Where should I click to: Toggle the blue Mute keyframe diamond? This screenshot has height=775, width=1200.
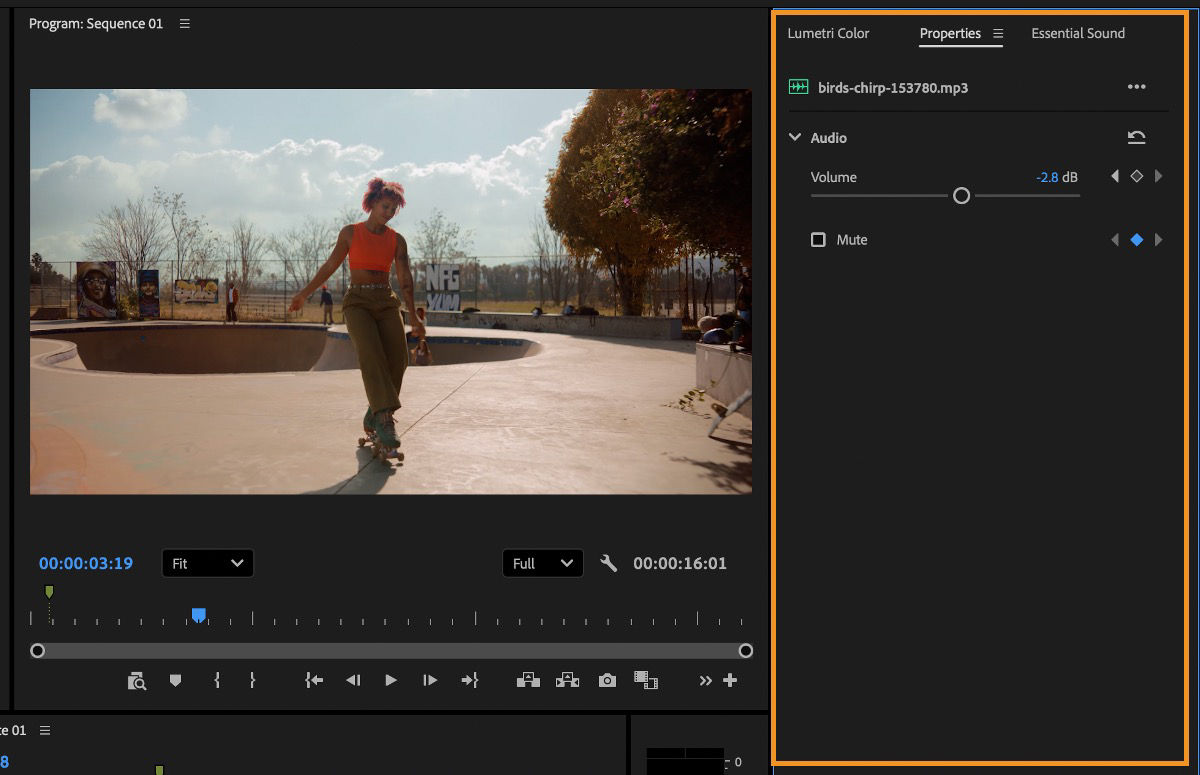click(x=1136, y=240)
